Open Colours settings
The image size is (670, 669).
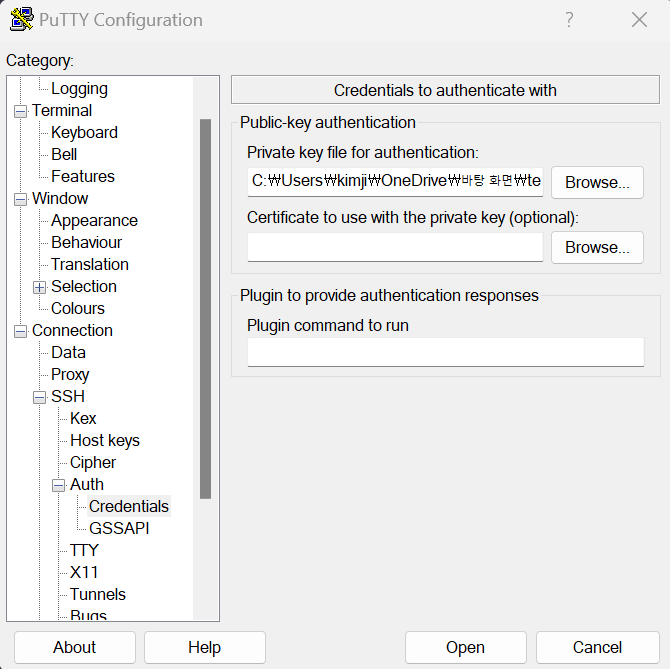click(x=78, y=308)
